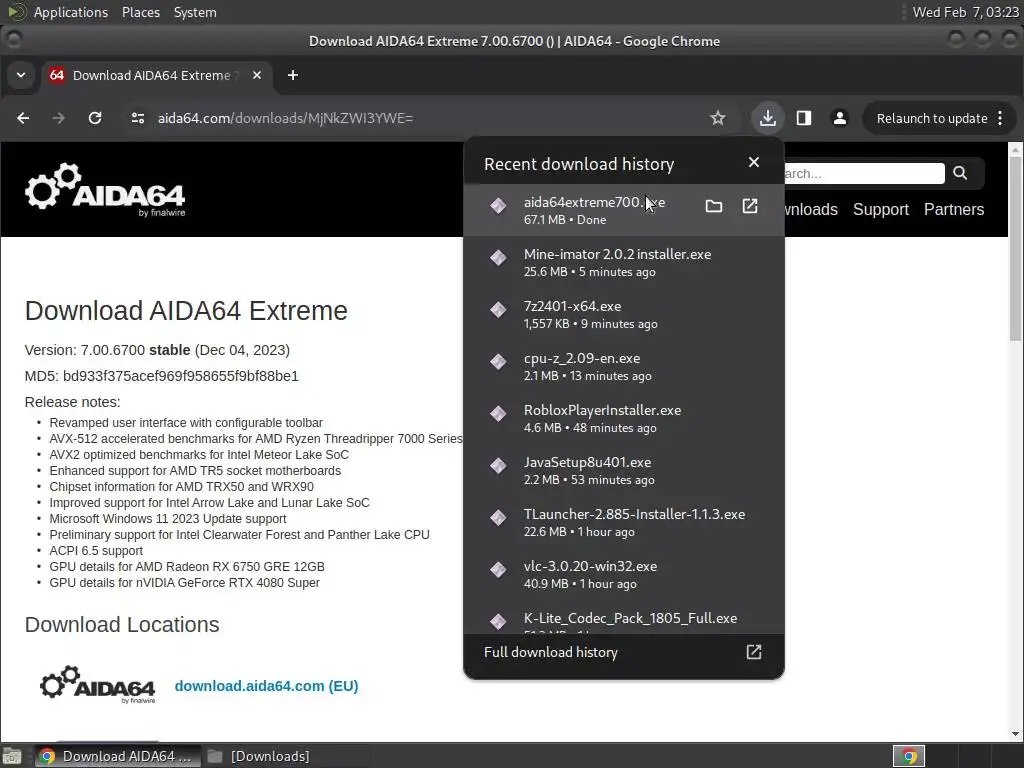The width and height of the screenshot is (1024, 768).
Task: Open the Places menu
Action: [x=141, y=12]
